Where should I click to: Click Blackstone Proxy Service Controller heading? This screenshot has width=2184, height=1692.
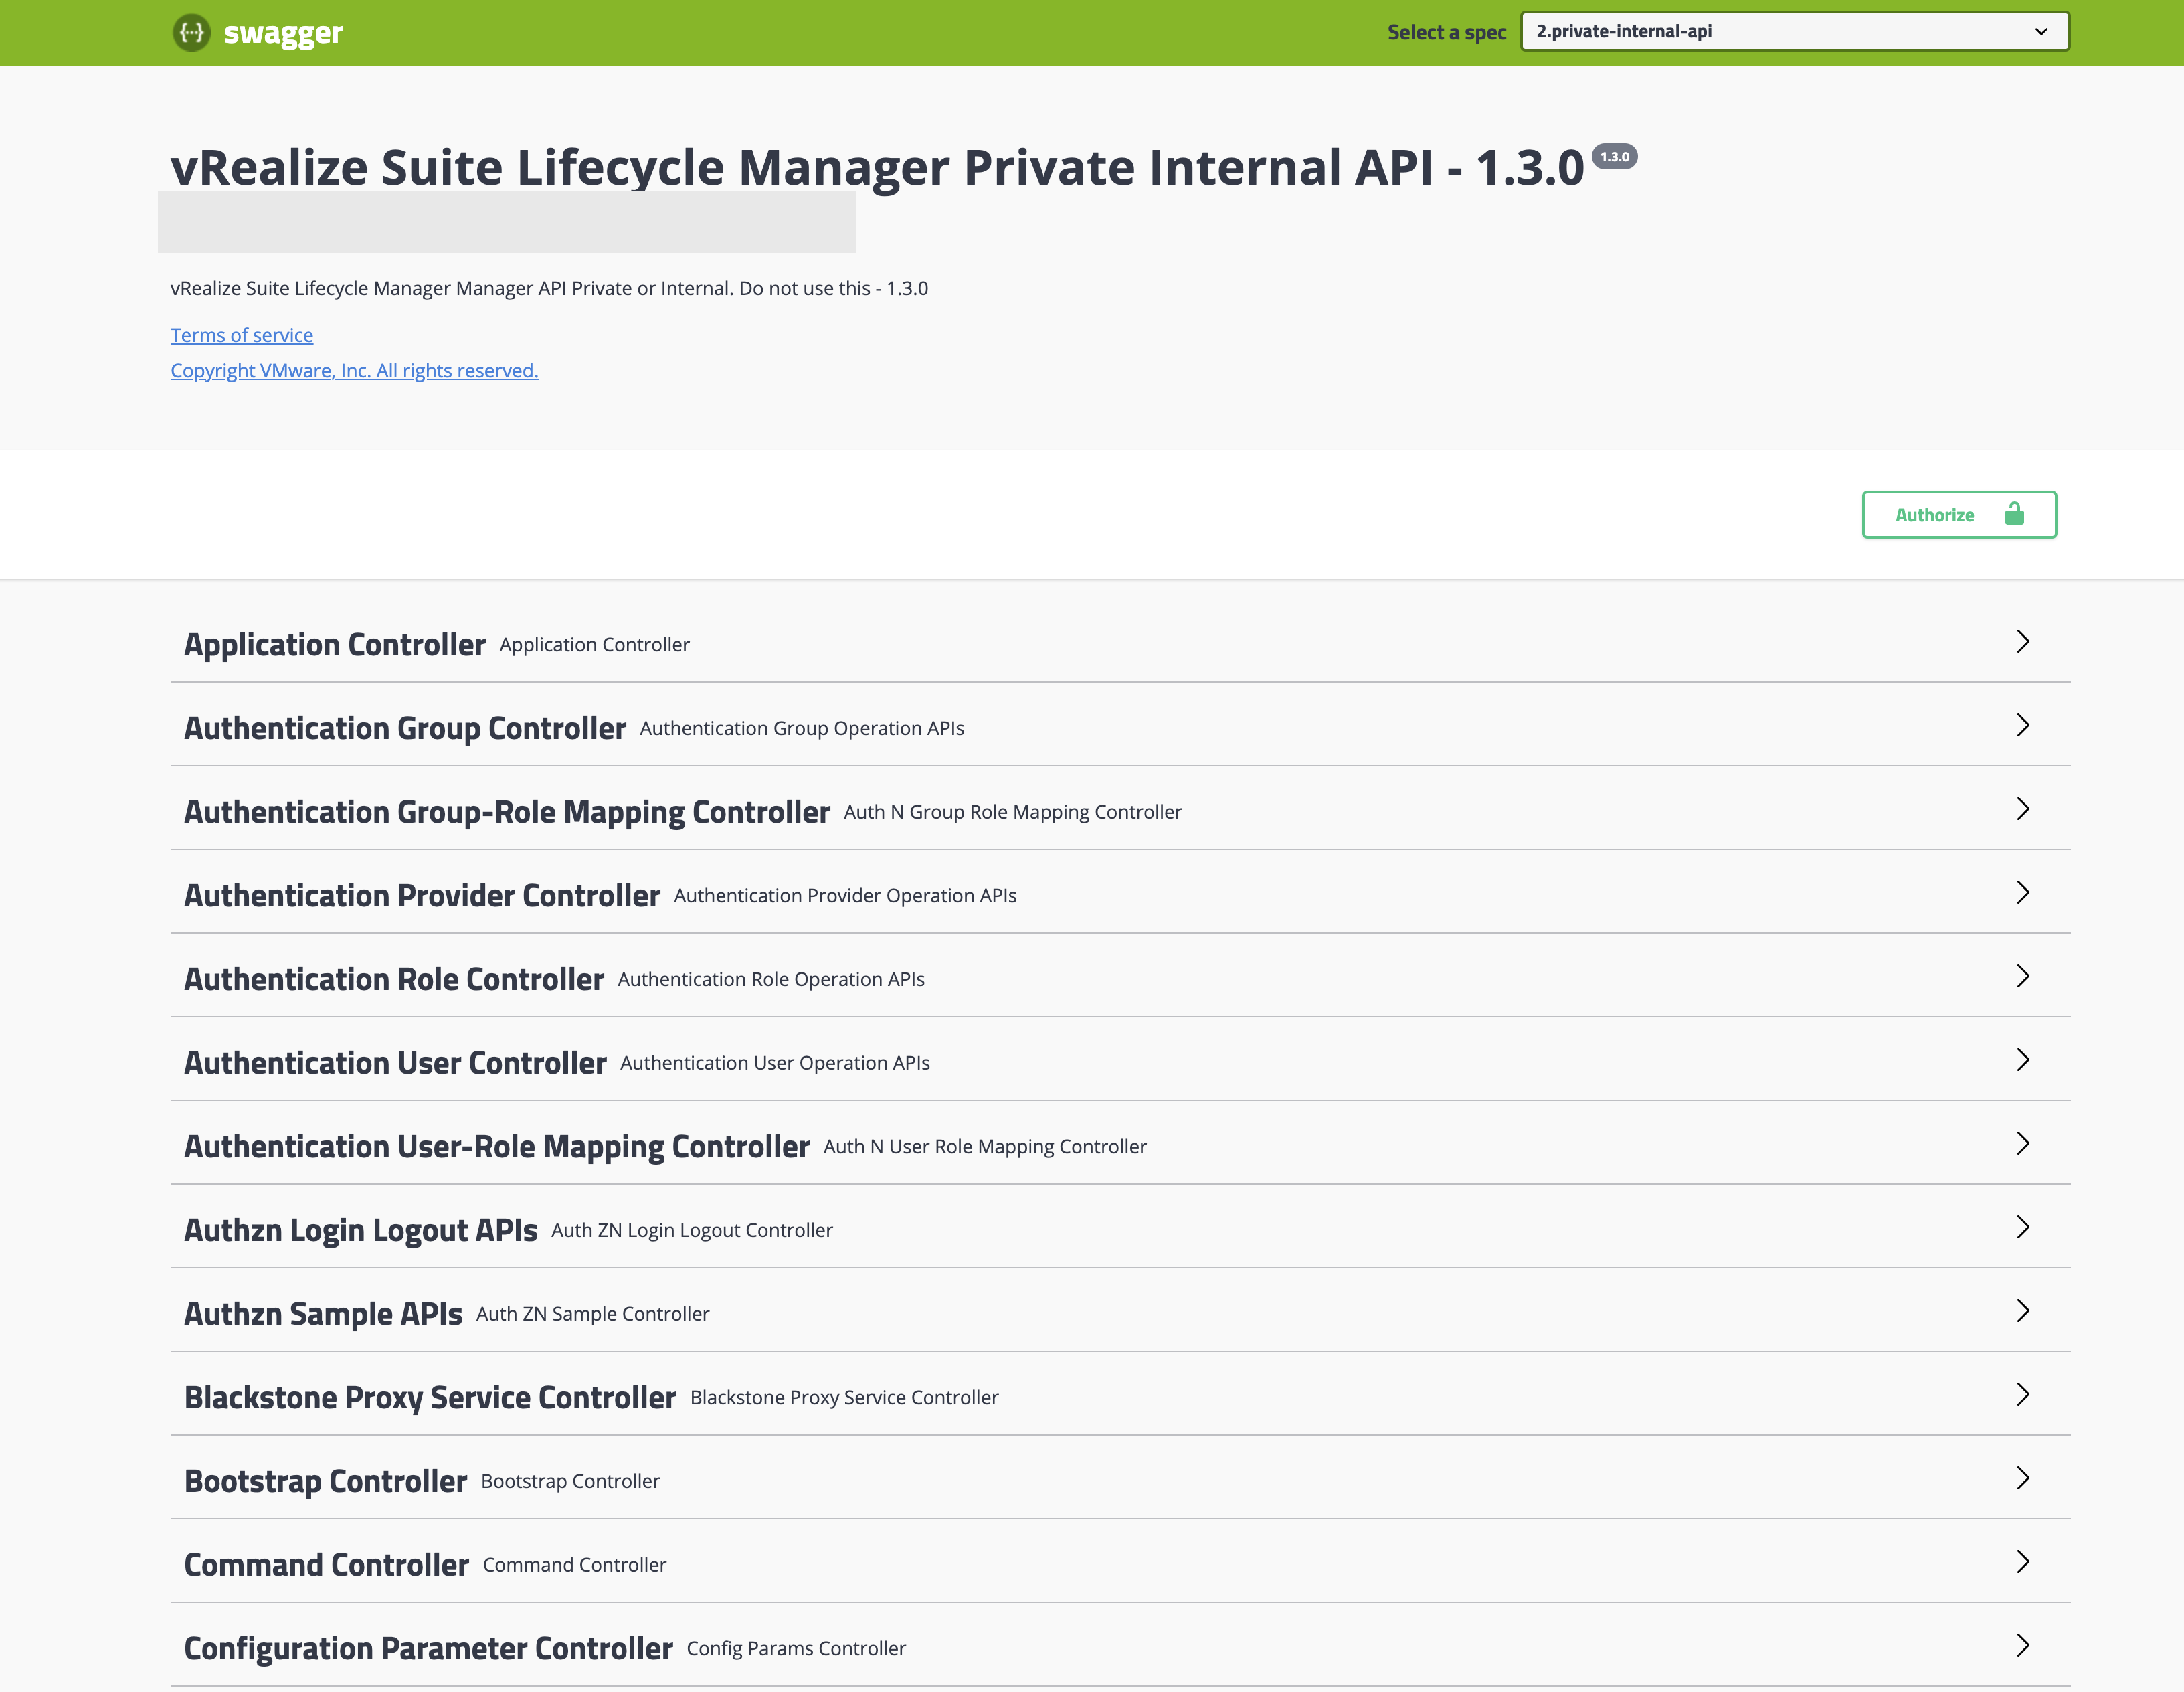coord(430,1397)
